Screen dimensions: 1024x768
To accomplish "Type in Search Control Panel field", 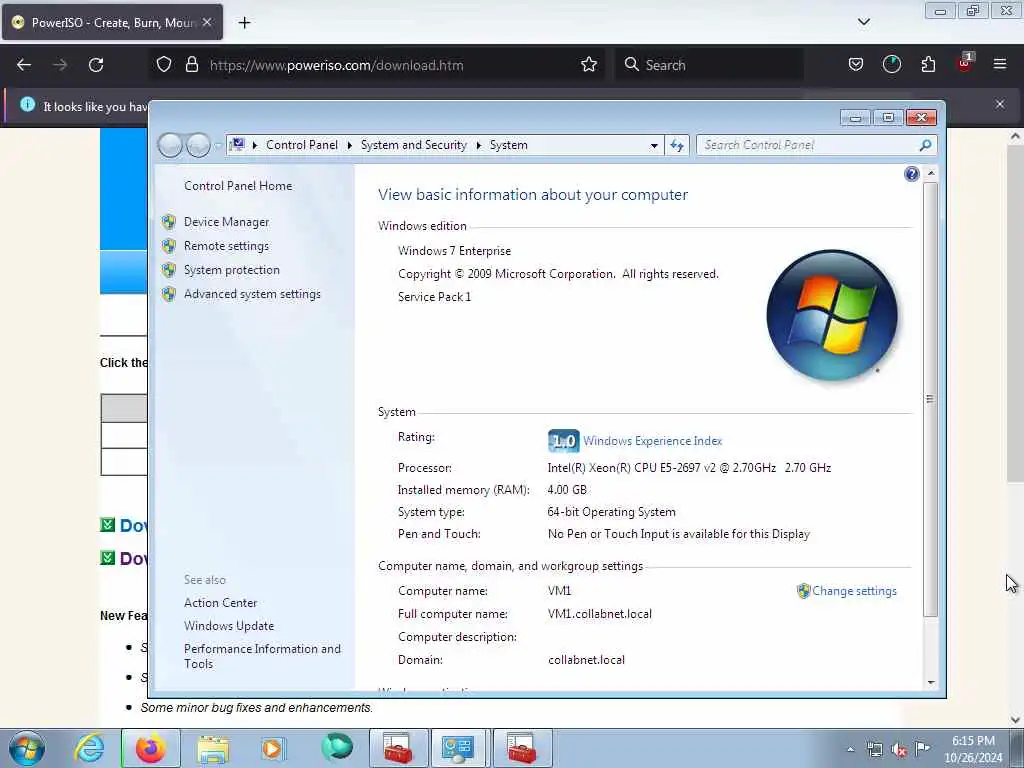I will 808,145.
